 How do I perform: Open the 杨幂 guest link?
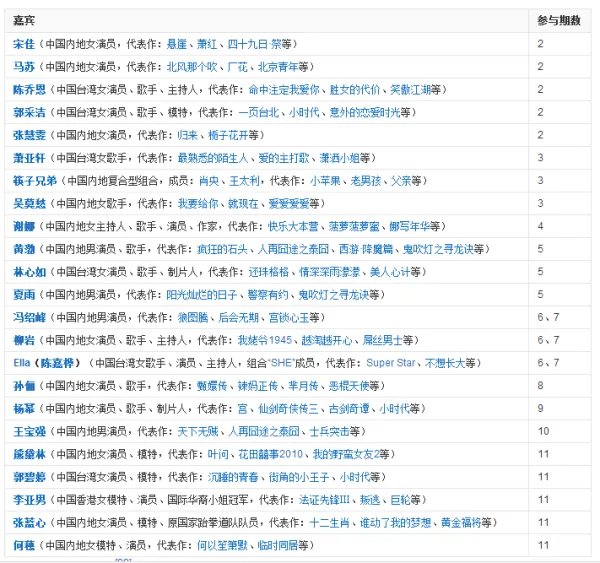coord(24,409)
